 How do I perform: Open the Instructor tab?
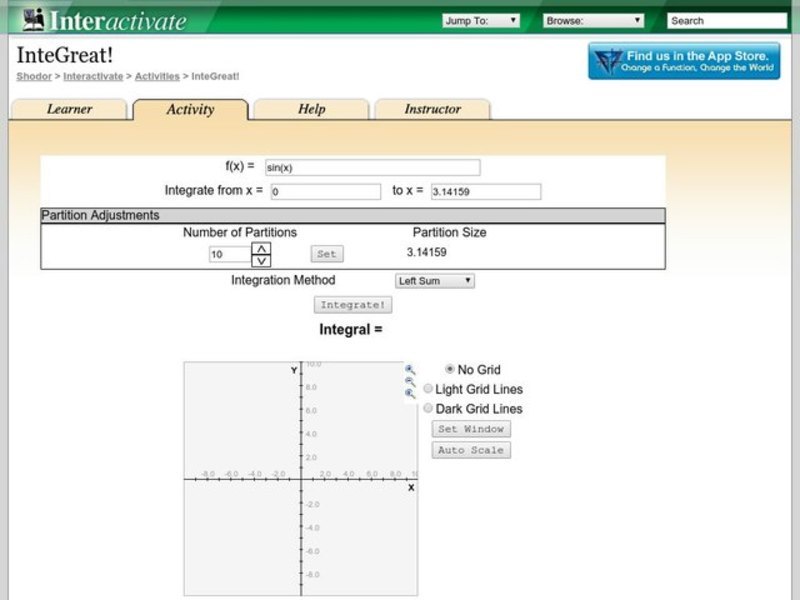tap(432, 110)
